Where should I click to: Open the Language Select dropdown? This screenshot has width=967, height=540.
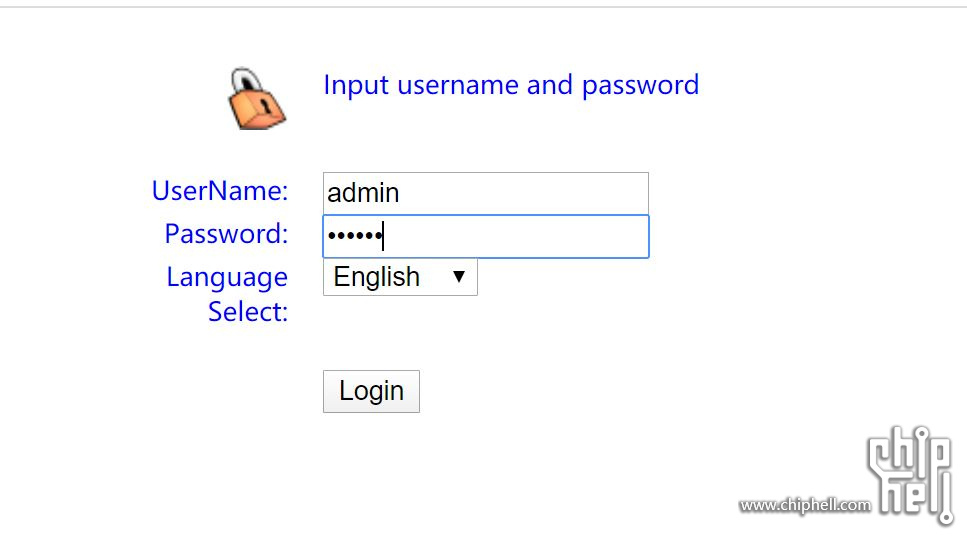click(x=400, y=277)
